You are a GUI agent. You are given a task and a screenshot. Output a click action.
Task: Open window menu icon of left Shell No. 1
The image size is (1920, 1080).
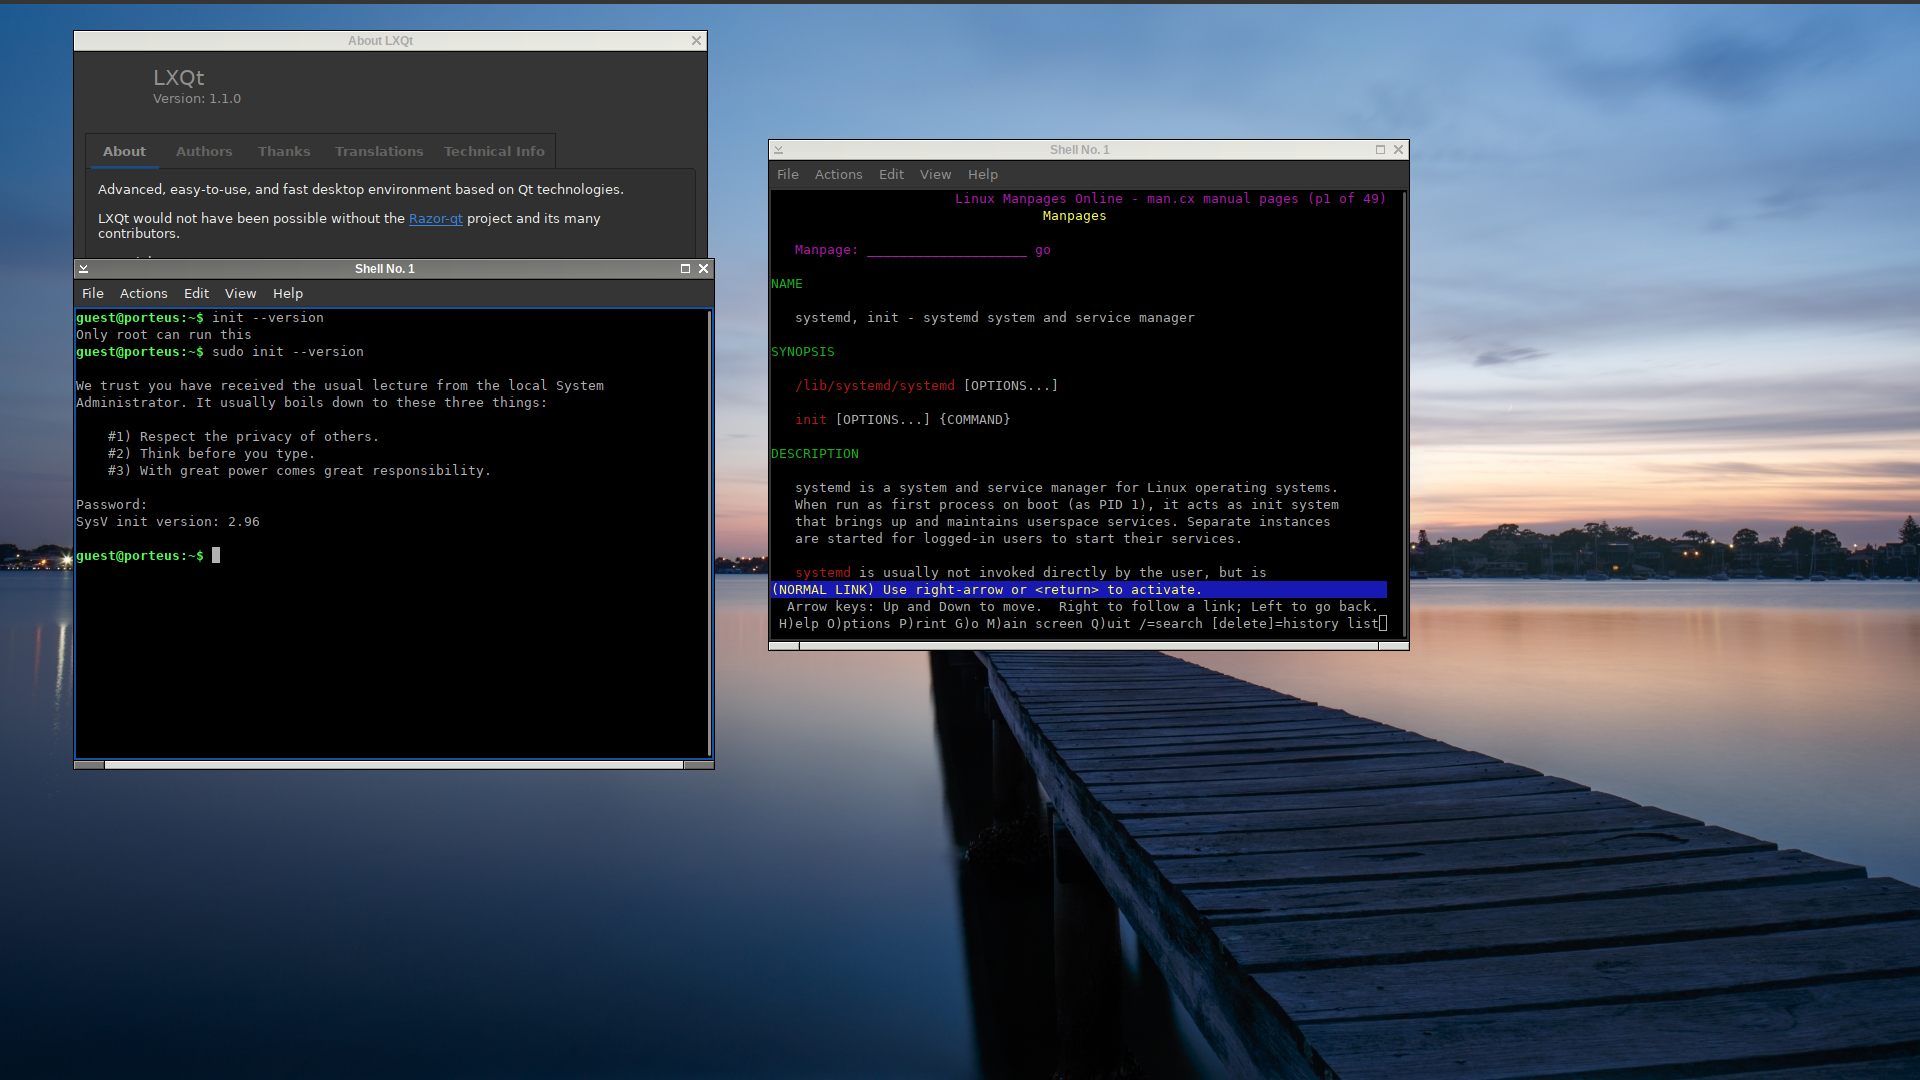[x=84, y=269]
